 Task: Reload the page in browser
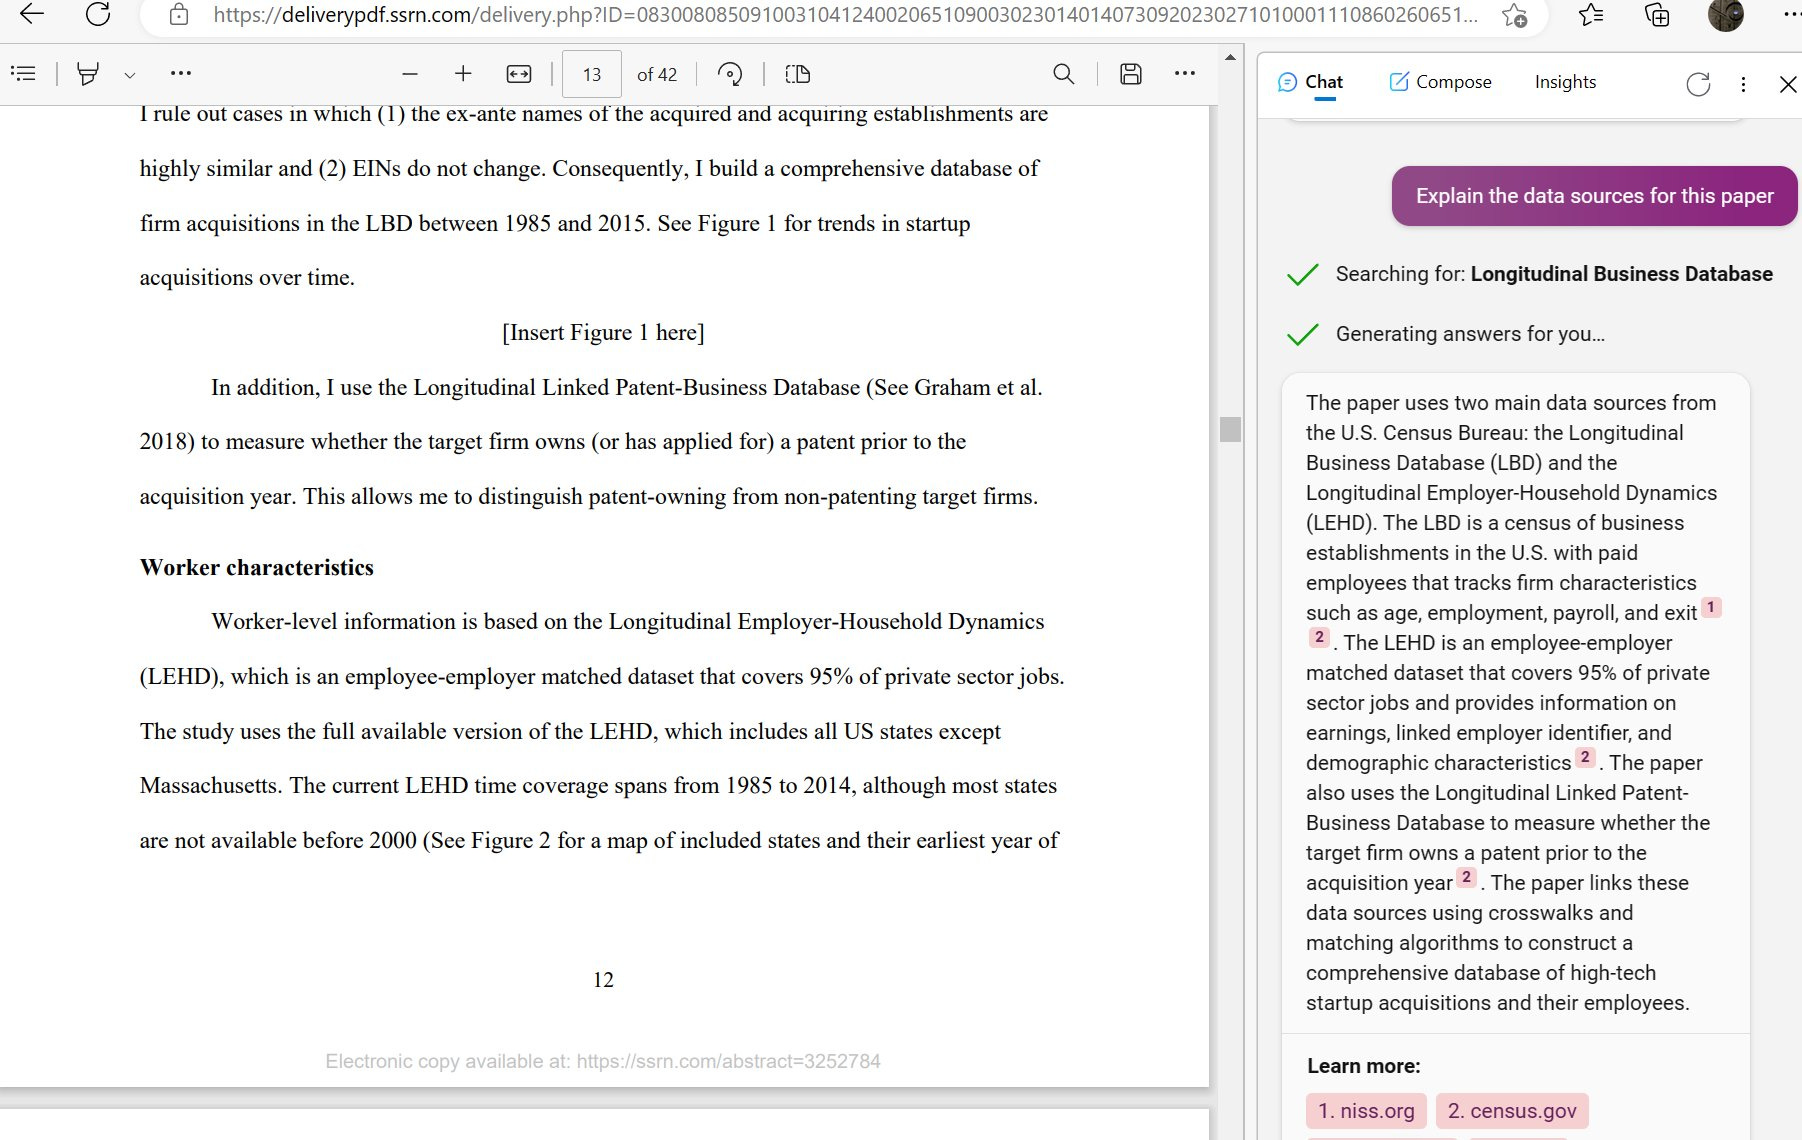[98, 14]
